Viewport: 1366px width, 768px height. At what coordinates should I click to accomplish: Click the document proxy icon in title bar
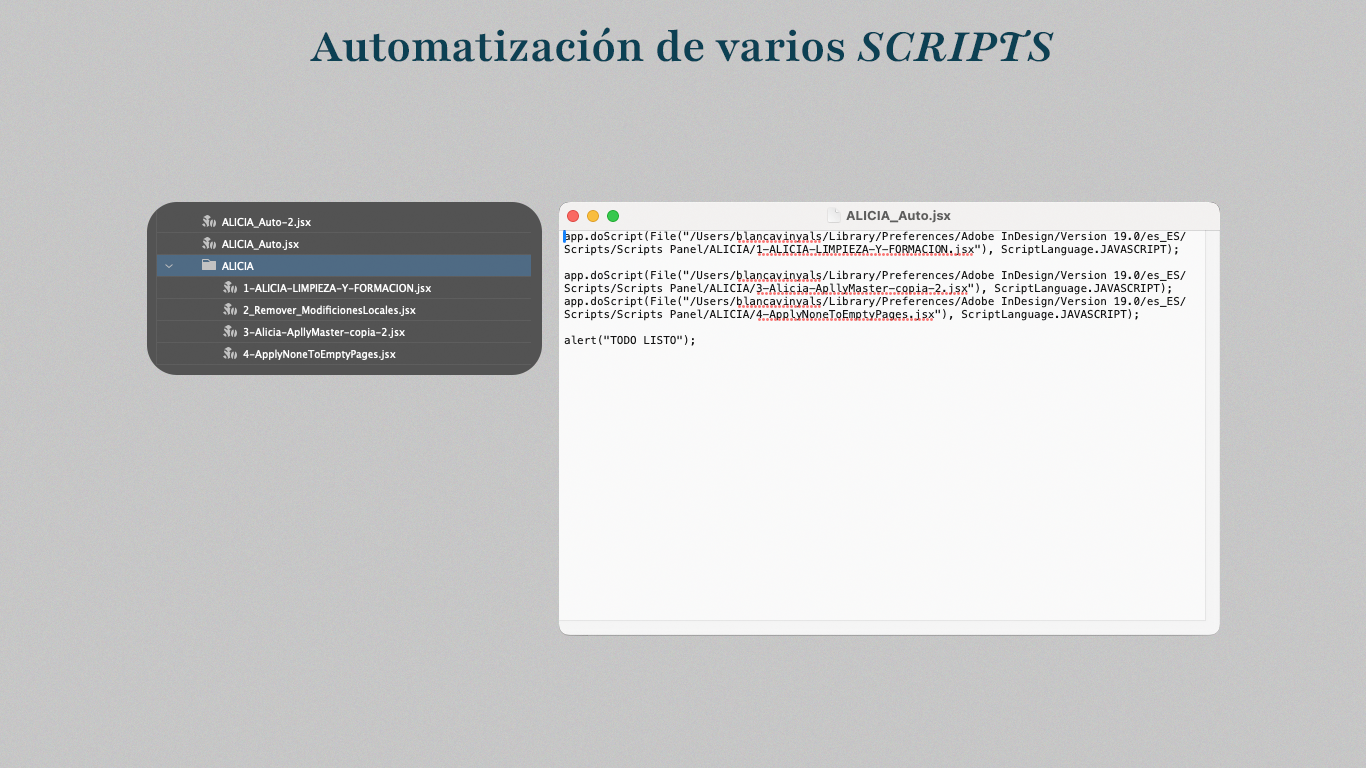click(x=834, y=215)
